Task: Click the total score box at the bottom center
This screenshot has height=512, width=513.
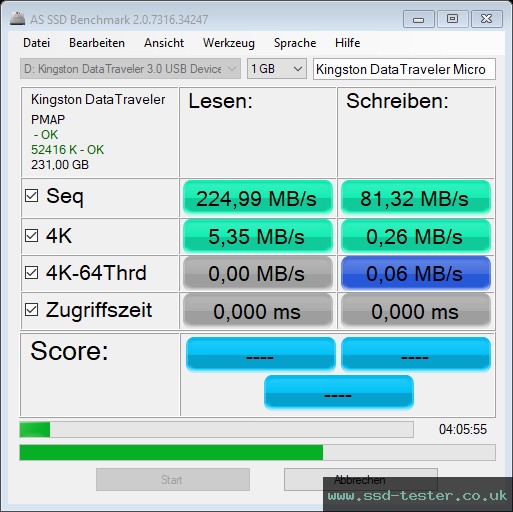Action: [x=339, y=392]
